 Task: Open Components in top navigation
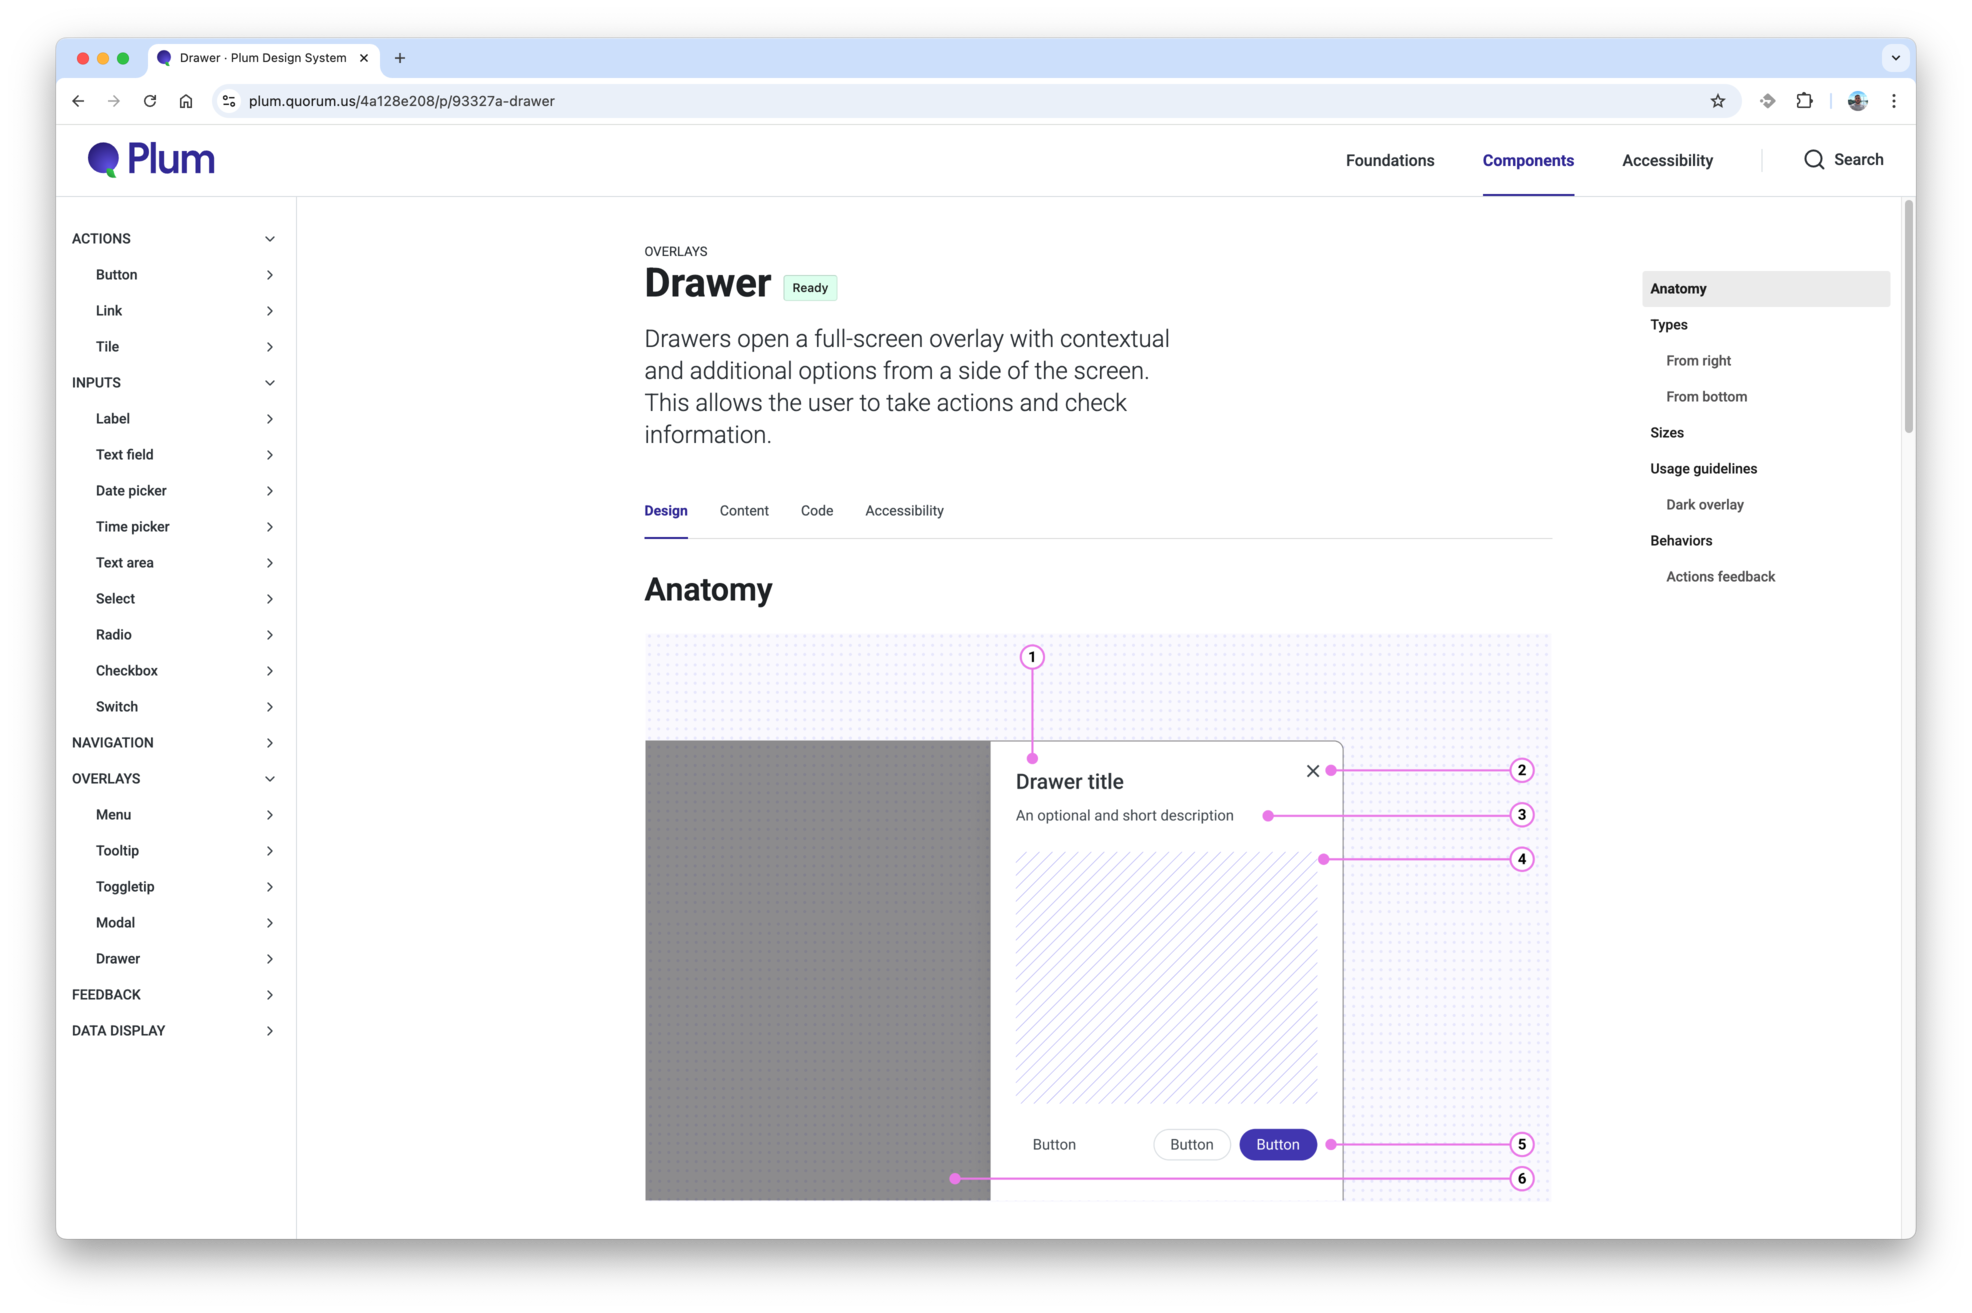pyautogui.click(x=1528, y=160)
